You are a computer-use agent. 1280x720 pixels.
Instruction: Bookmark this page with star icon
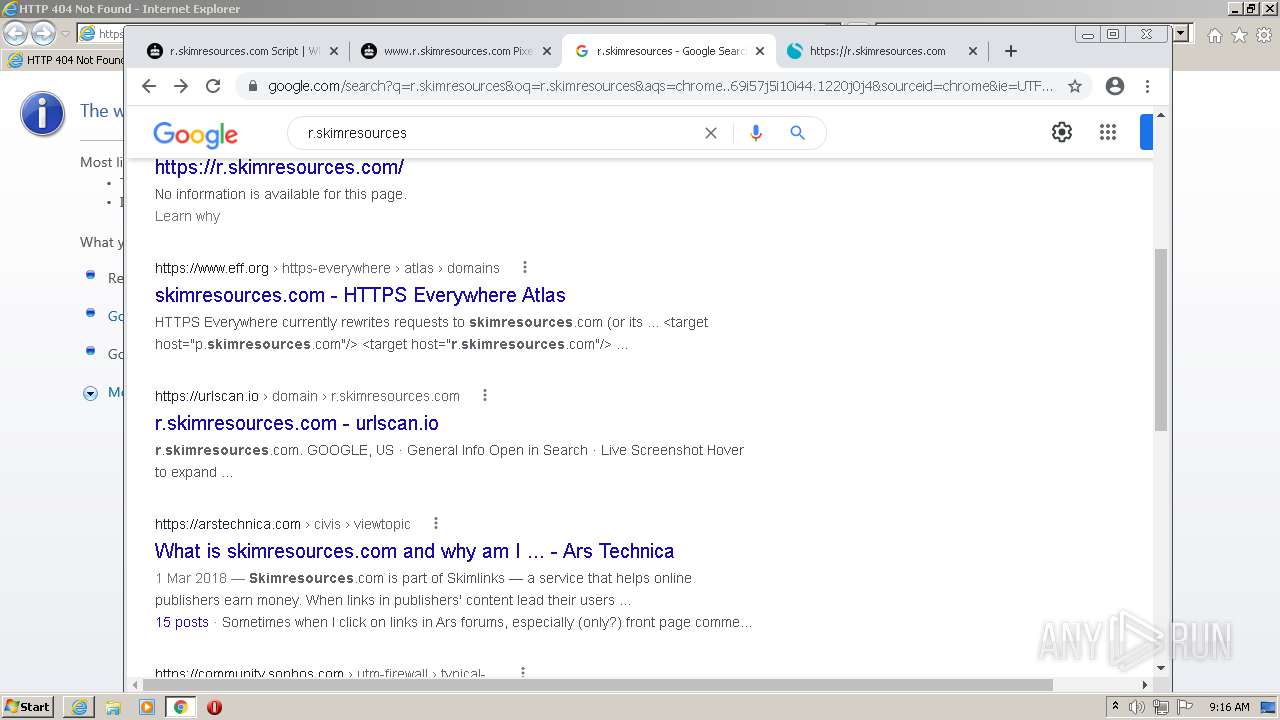(1075, 86)
